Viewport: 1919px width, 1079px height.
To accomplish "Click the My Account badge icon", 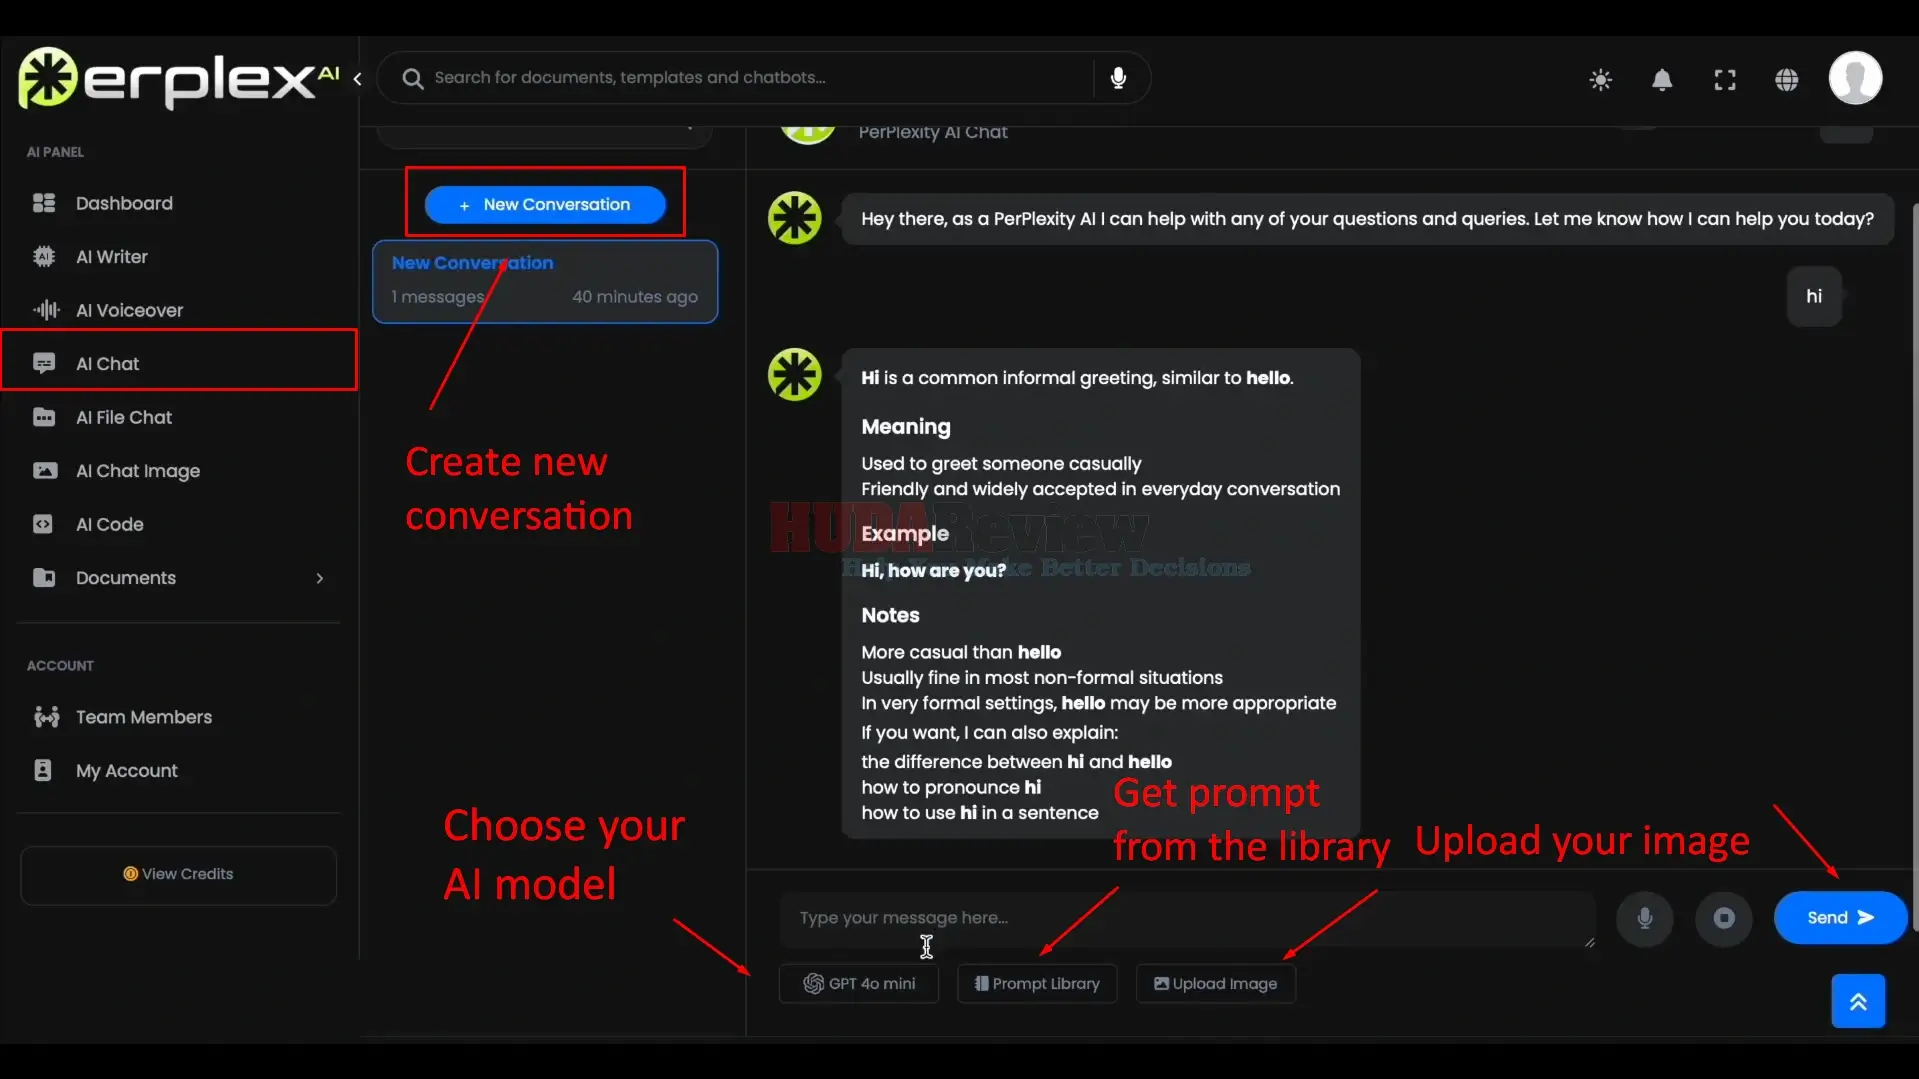I will (43, 770).
